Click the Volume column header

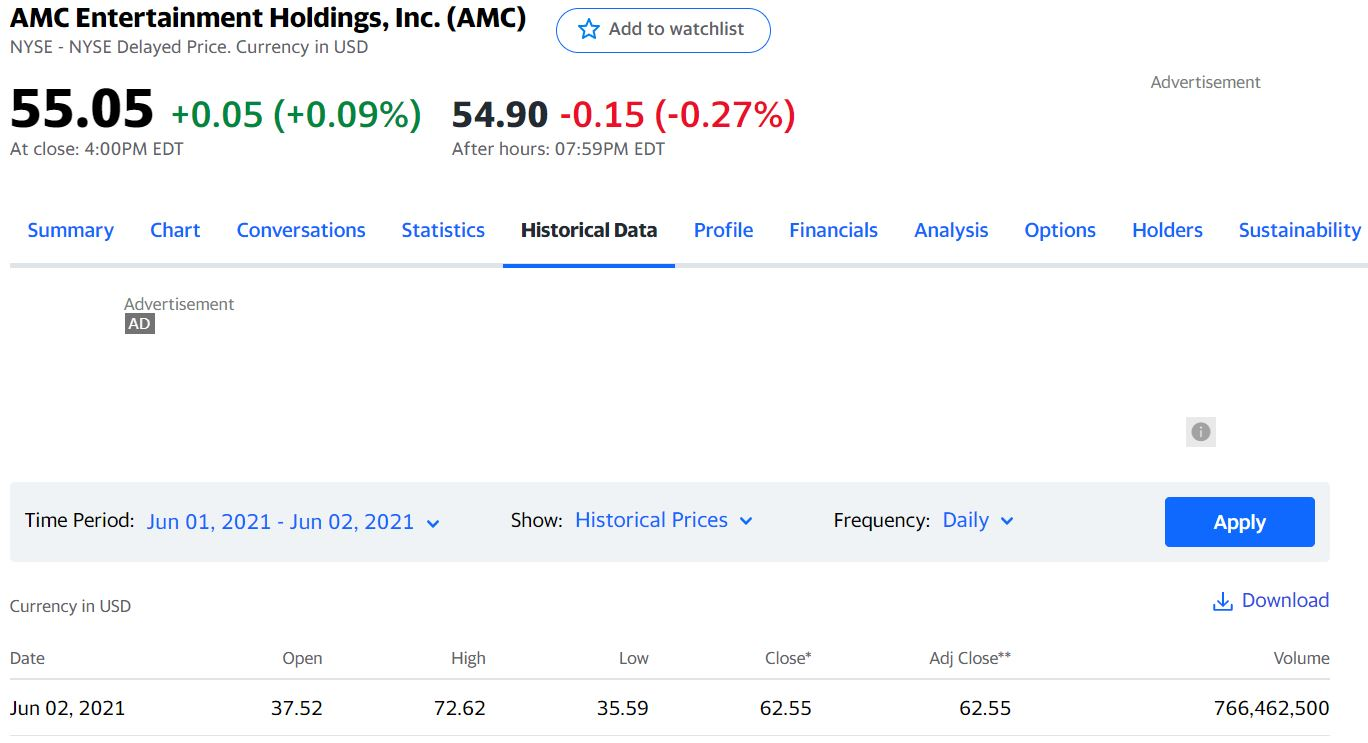1301,658
